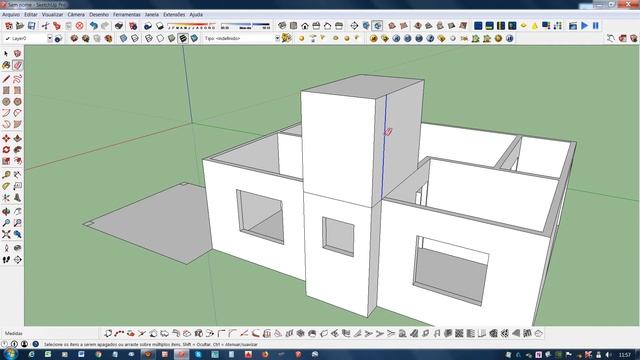640x360 pixels.
Task: Select the Circle tool
Action: pyautogui.click(x=6, y=102)
